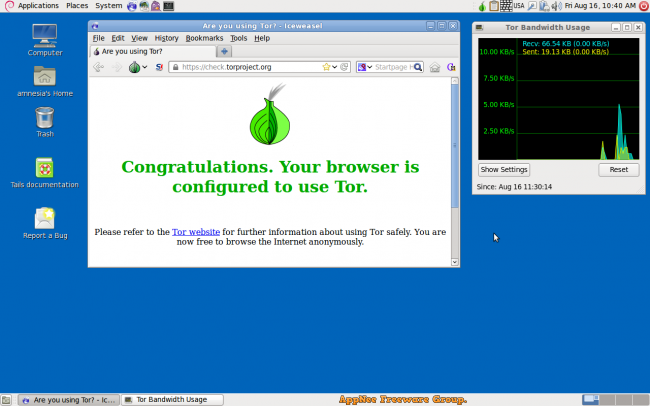Click the NoScript S icon in toolbar

pos(159,67)
